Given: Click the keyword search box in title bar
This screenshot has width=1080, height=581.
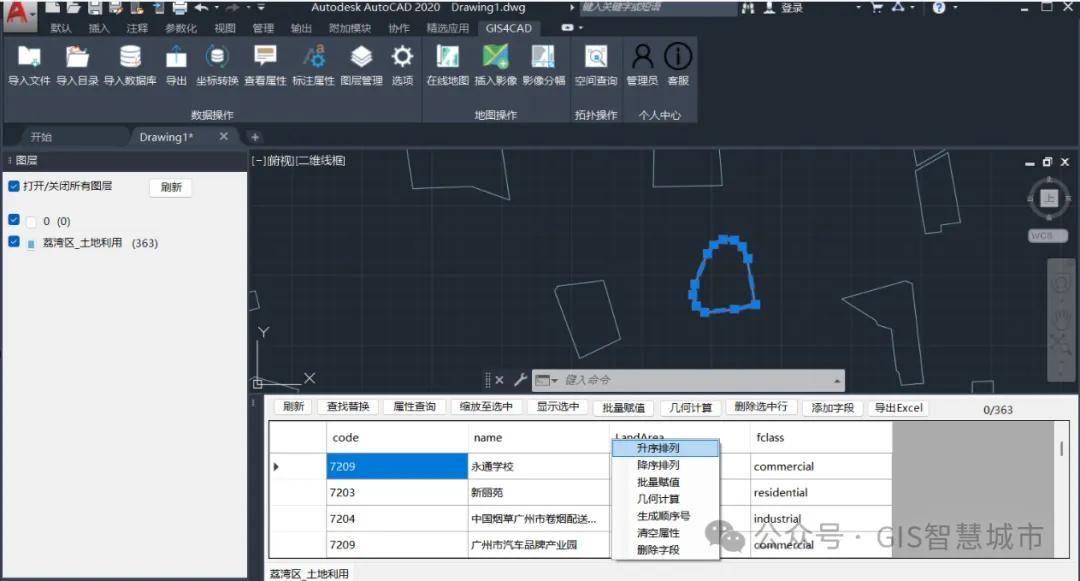Looking at the screenshot, I should coord(658,8).
